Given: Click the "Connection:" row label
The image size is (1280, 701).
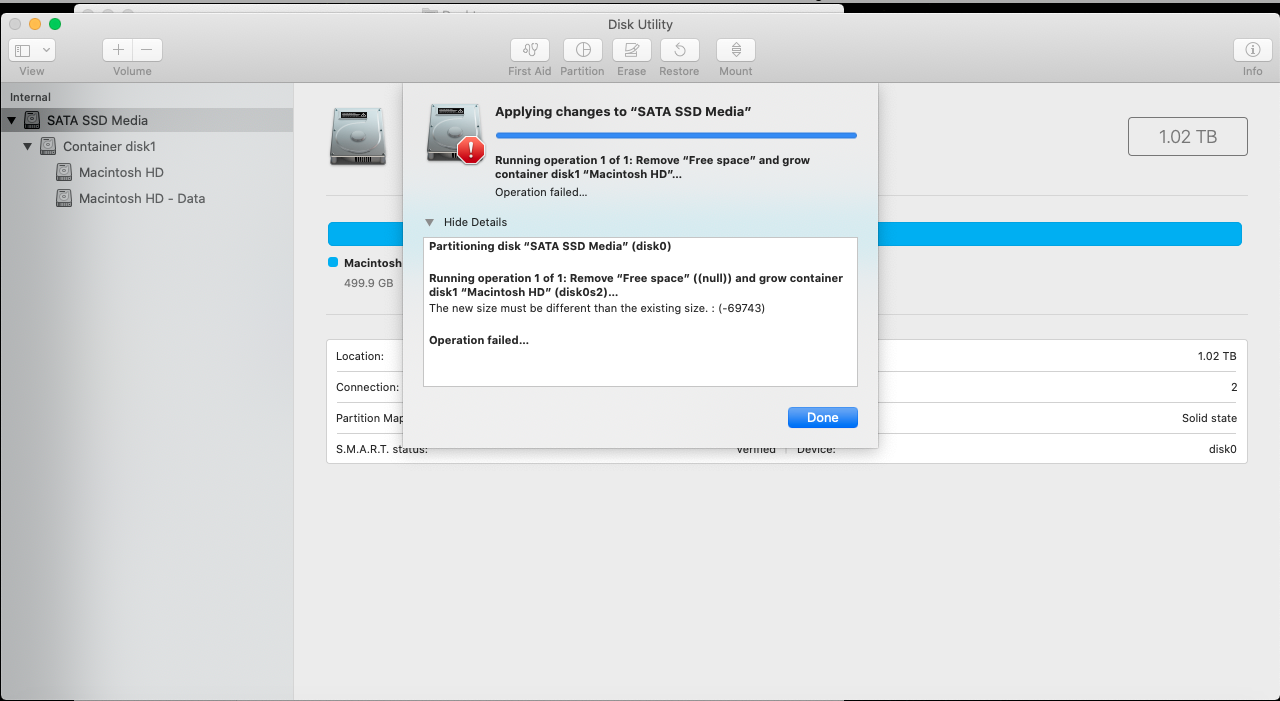Looking at the screenshot, I should 367,387.
